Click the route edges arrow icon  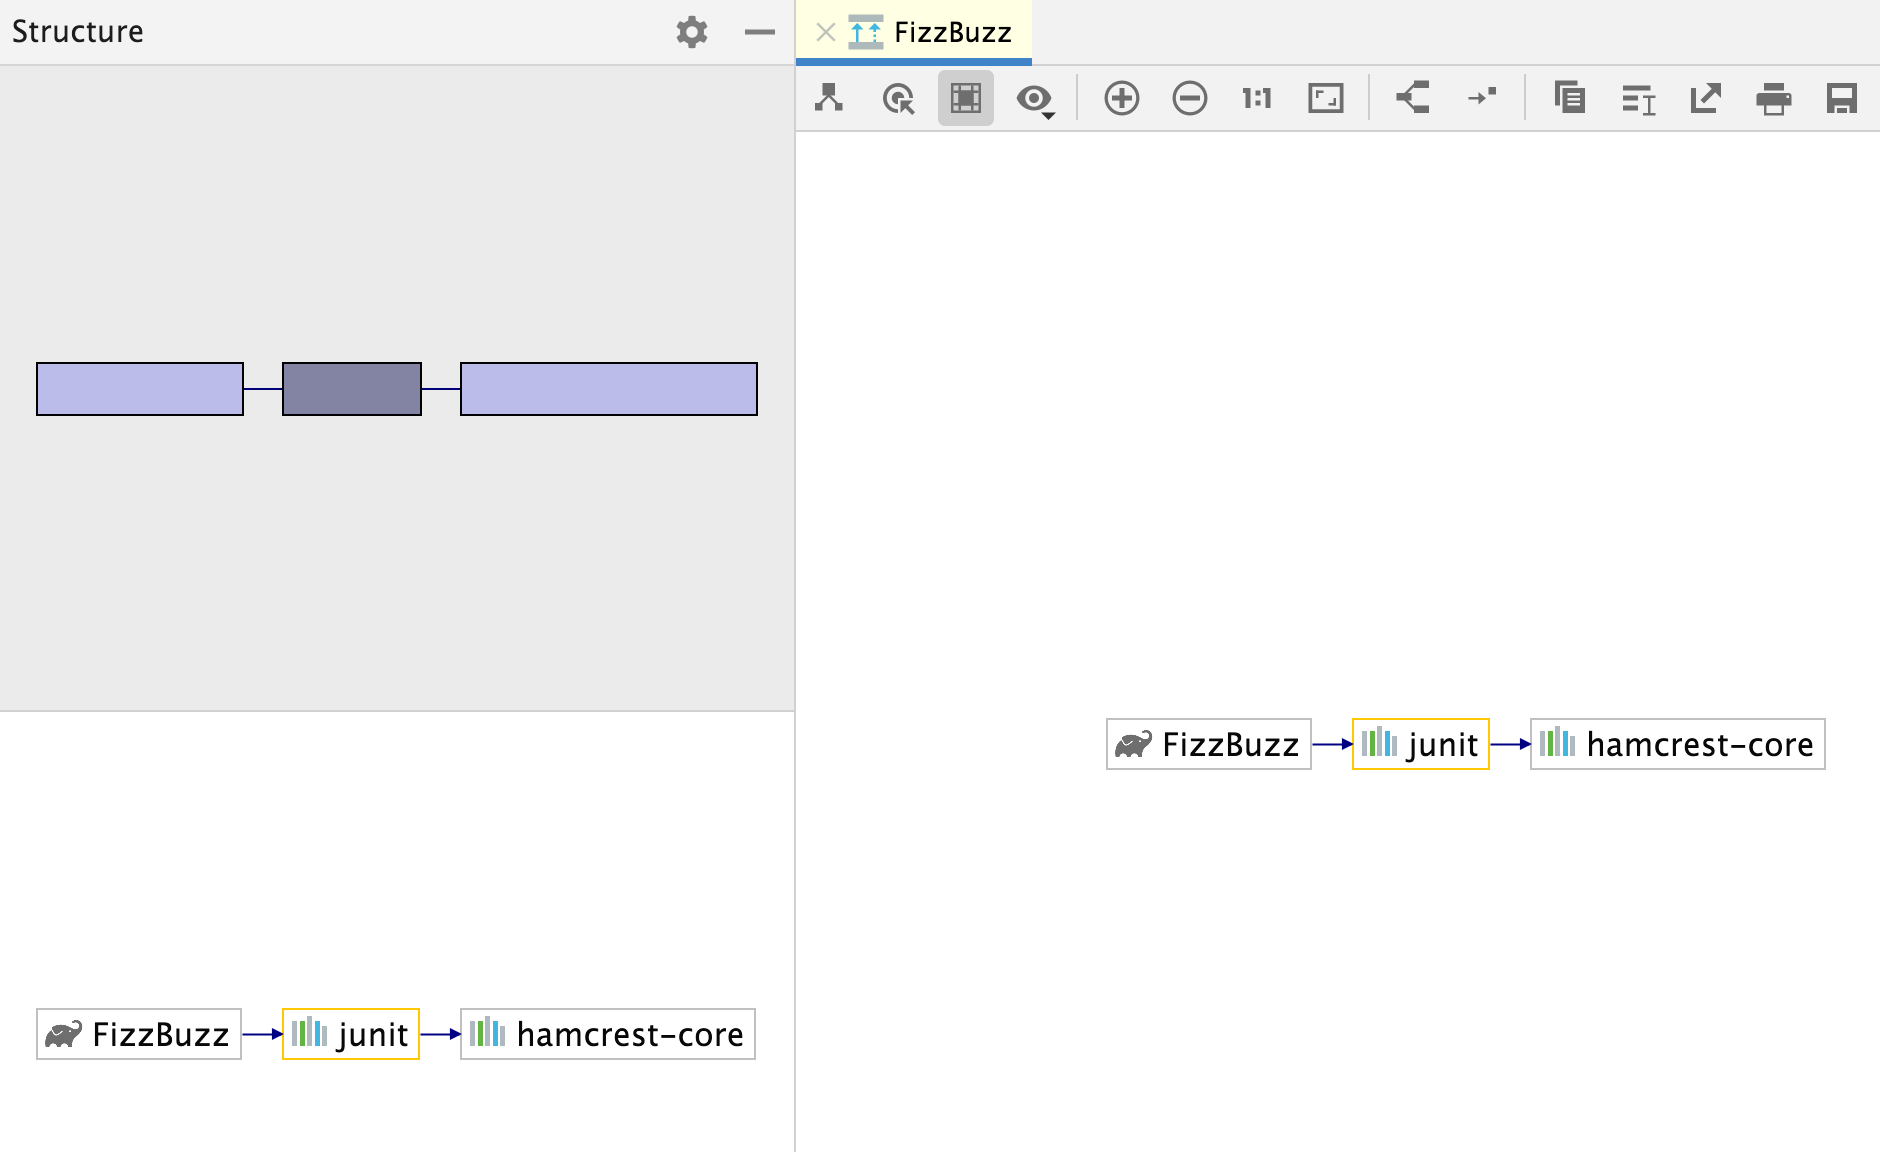(x=1481, y=98)
